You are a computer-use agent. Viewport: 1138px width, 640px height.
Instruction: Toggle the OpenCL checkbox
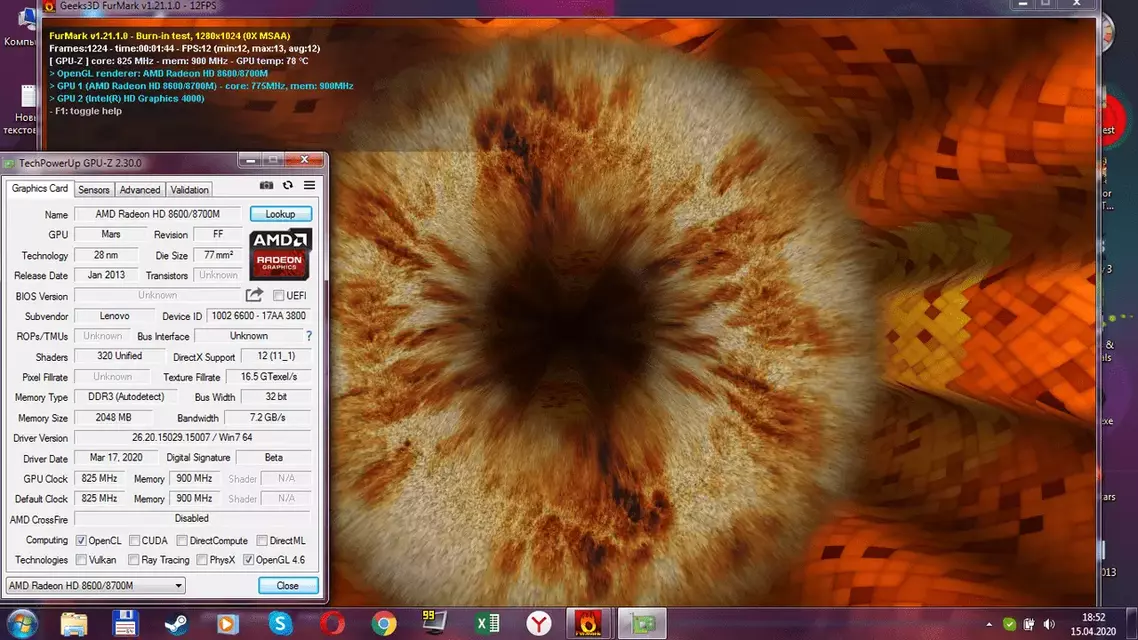pyautogui.click(x=81, y=541)
